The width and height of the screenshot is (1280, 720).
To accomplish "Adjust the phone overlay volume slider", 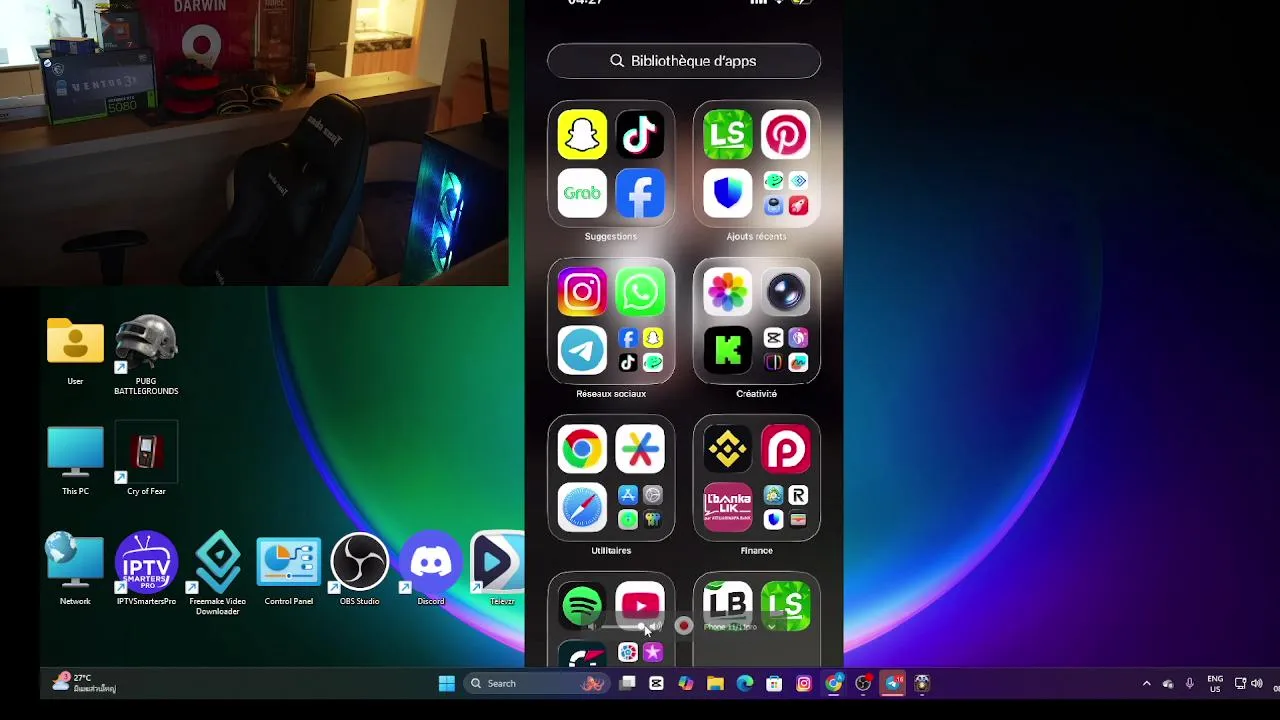I will [624, 627].
